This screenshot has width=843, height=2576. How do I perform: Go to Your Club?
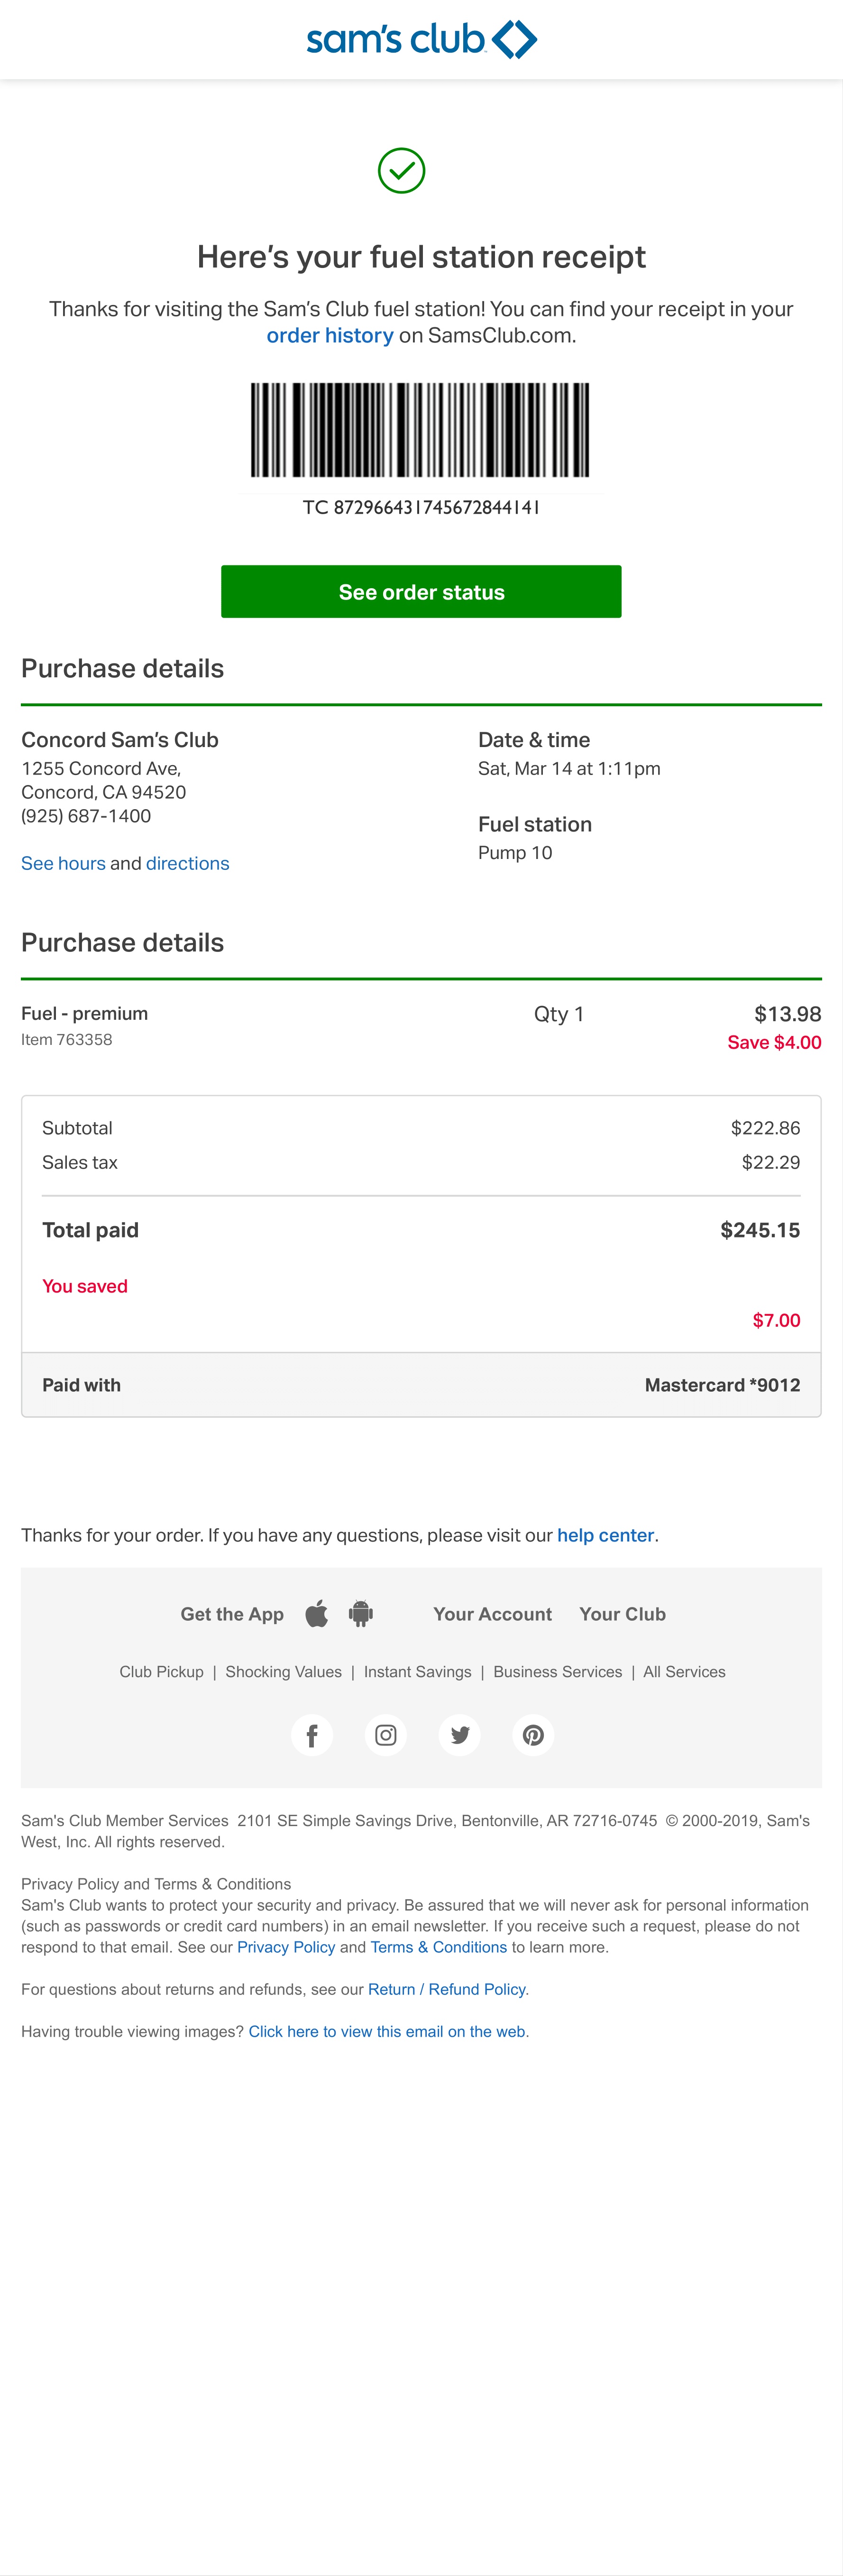[x=623, y=1614]
